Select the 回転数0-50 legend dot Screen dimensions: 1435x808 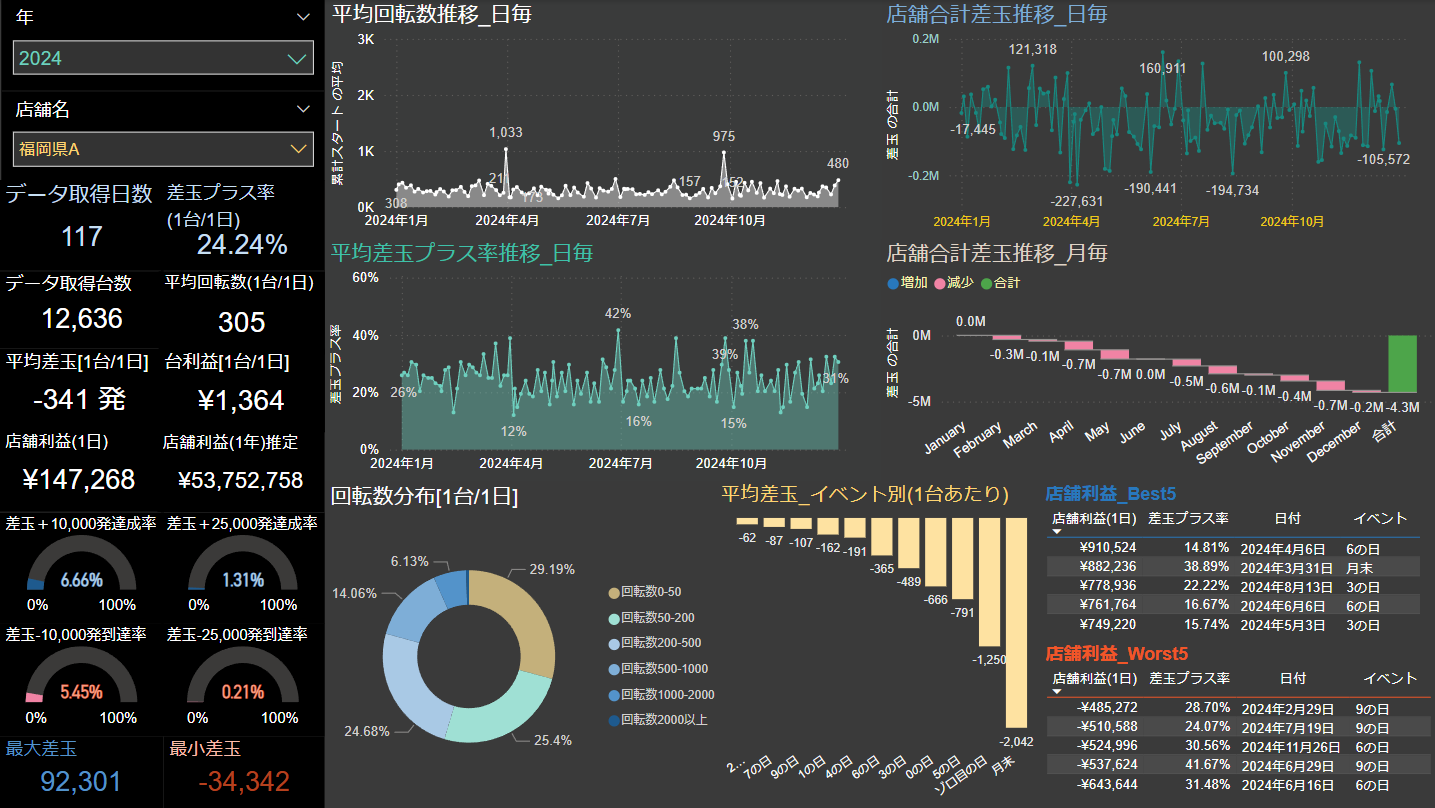point(613,592)
